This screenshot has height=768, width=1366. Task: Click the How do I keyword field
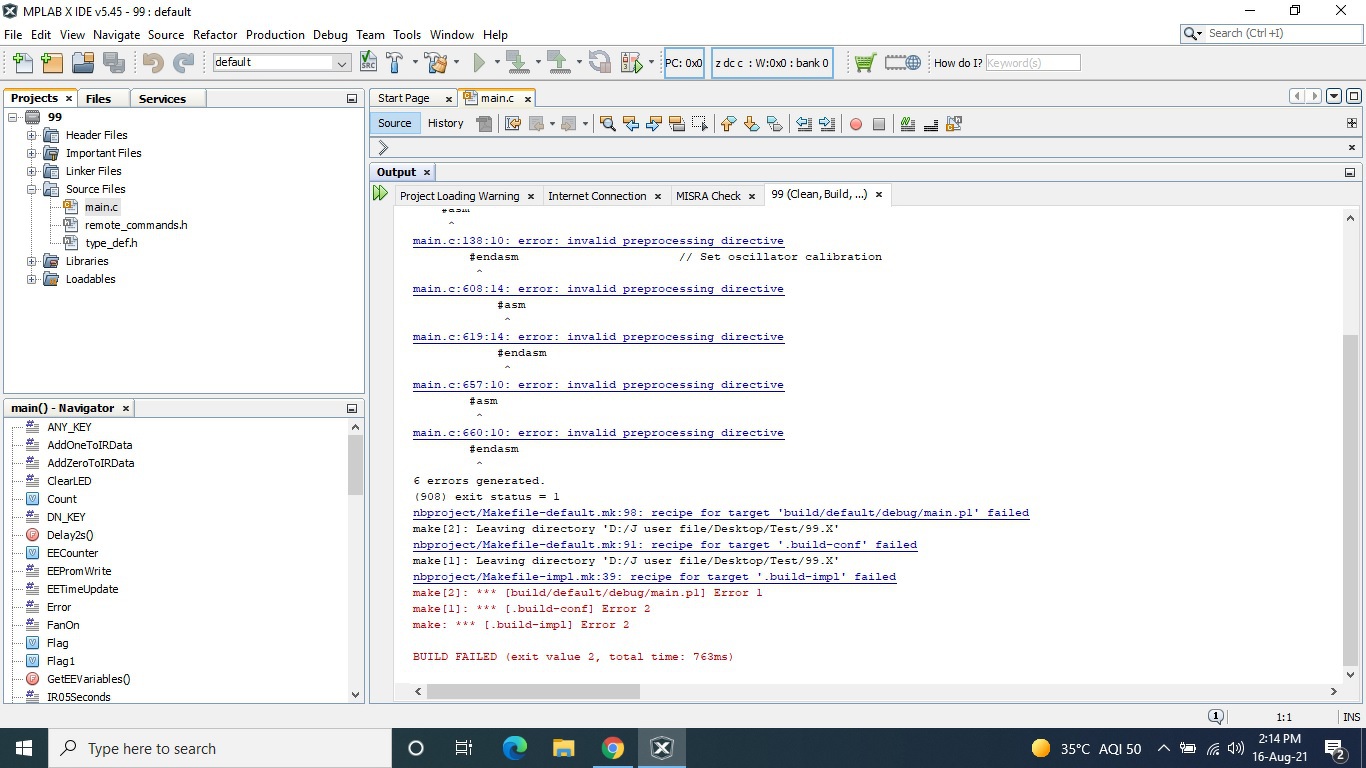(1032, 63)
